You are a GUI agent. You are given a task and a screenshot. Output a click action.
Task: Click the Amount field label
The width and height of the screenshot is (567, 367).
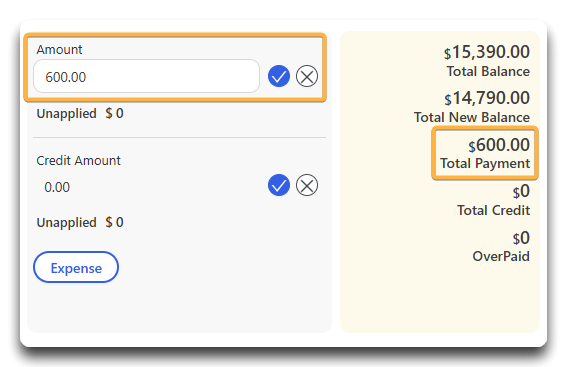(x=59, y=50)
